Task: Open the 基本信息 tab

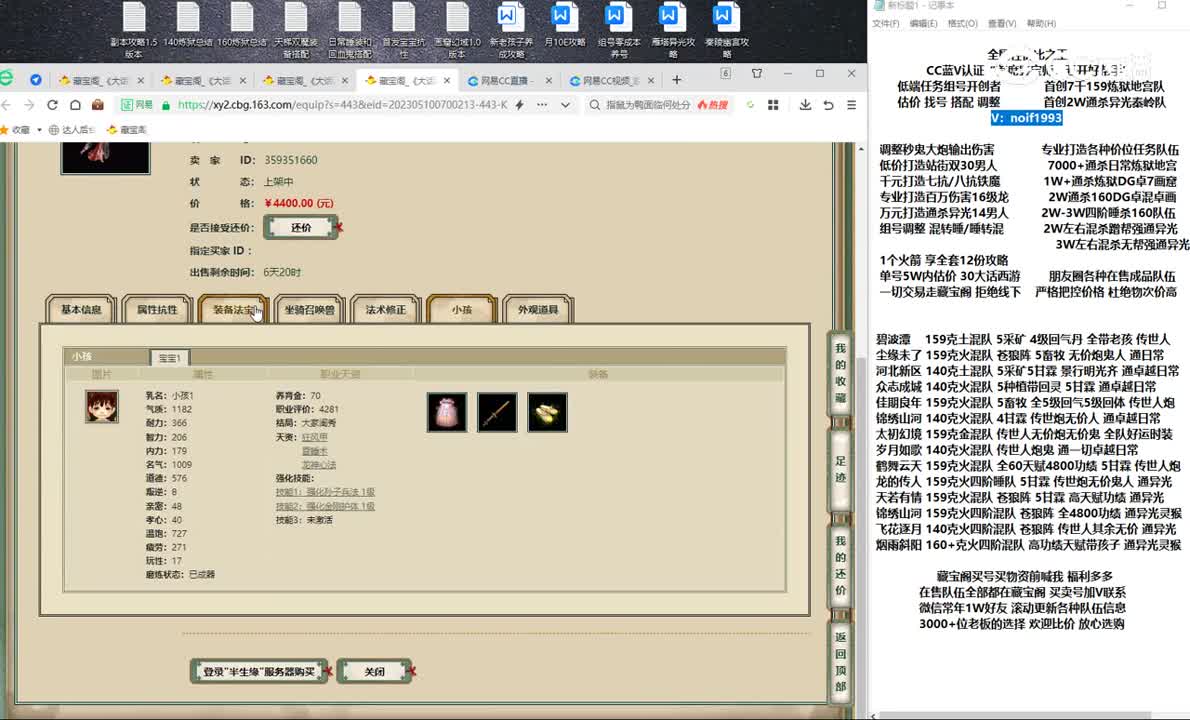Action: point(80,310)
